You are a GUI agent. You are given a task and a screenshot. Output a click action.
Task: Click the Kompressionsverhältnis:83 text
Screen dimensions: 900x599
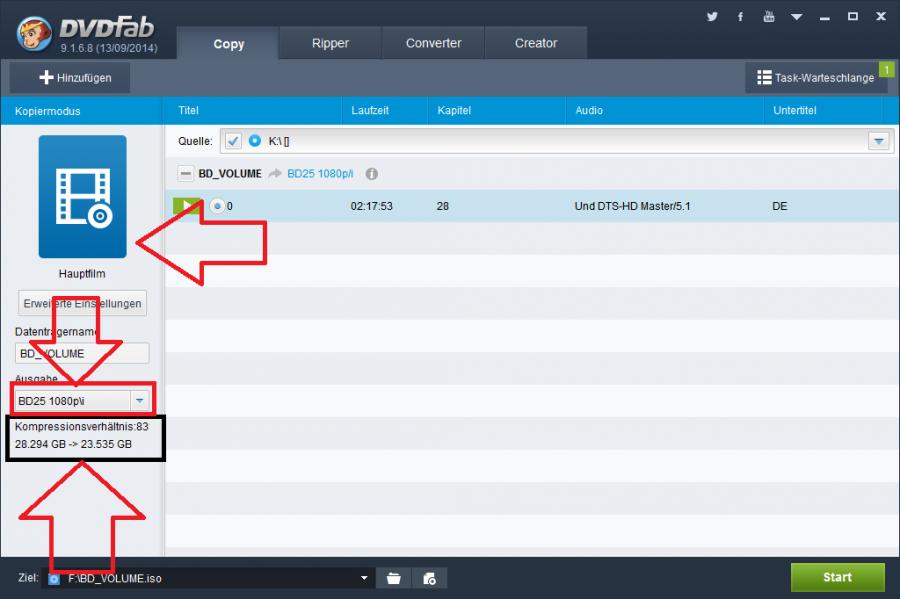pos(82,426)
